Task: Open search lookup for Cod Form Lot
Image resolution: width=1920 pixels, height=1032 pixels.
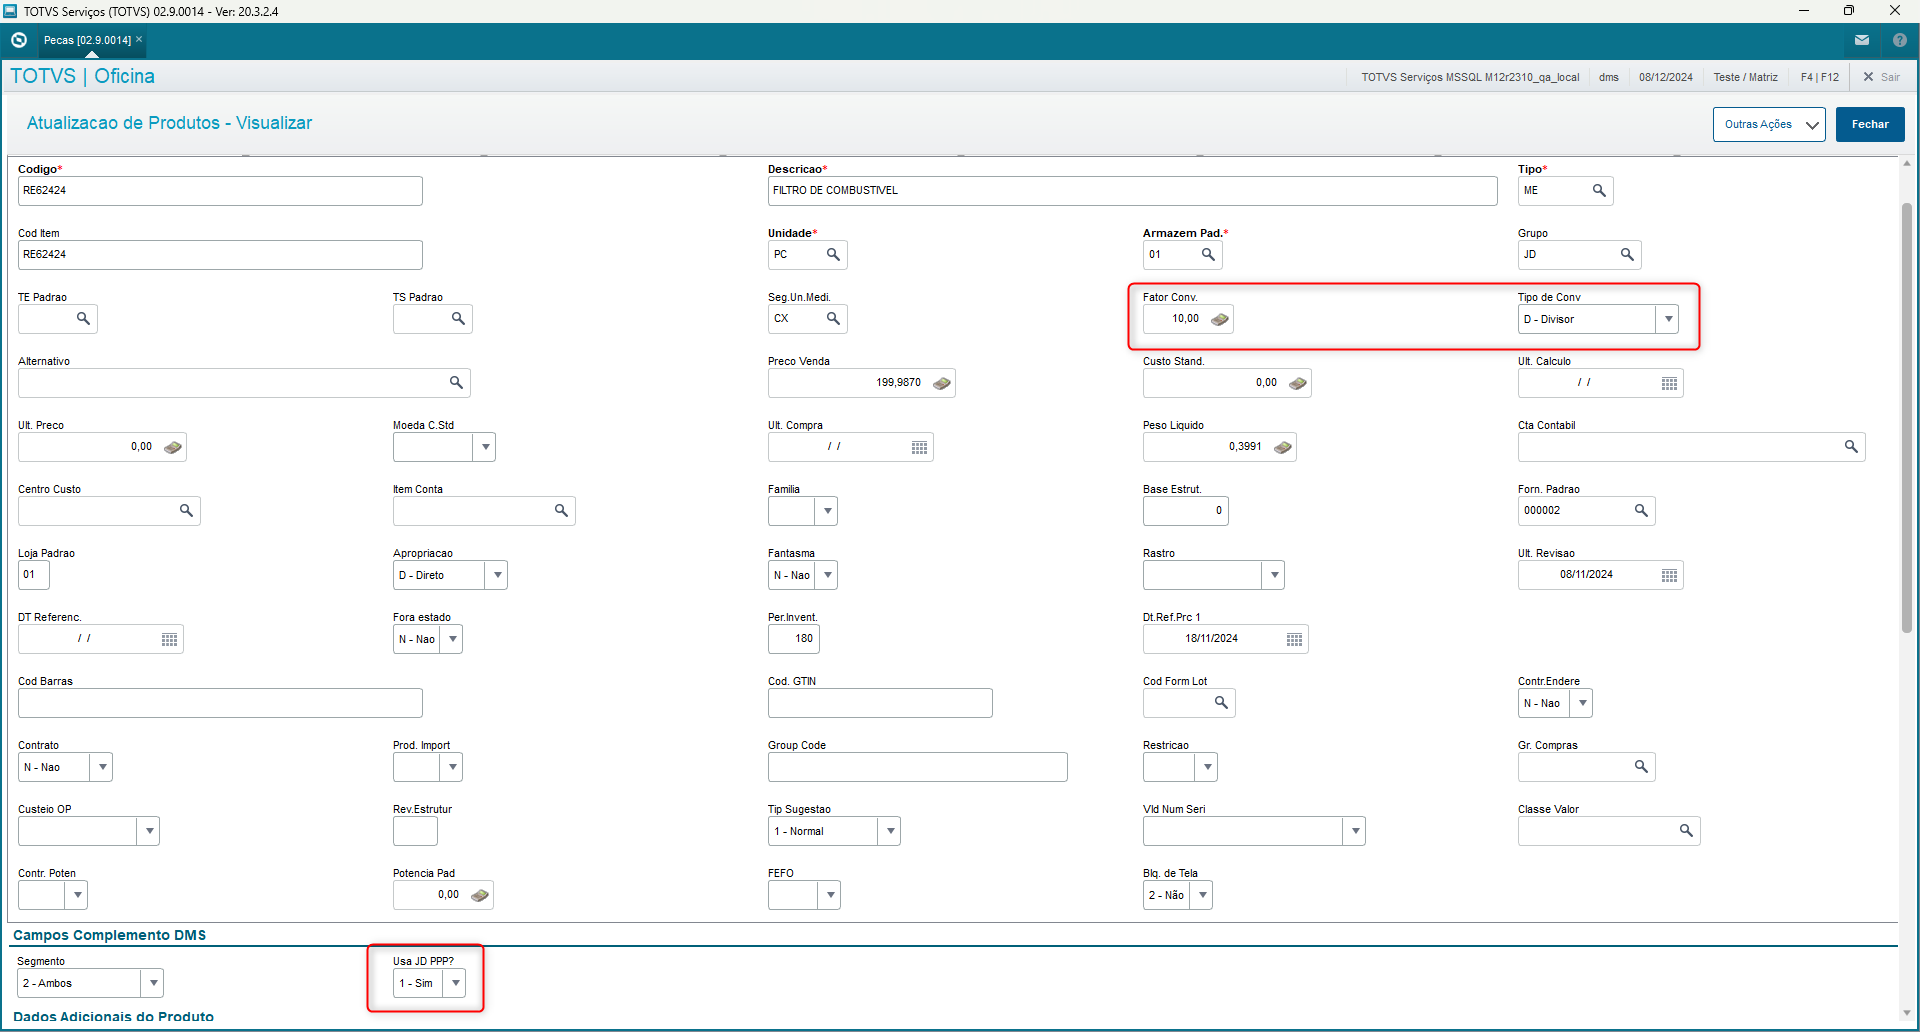Action: pos(1221,703)
